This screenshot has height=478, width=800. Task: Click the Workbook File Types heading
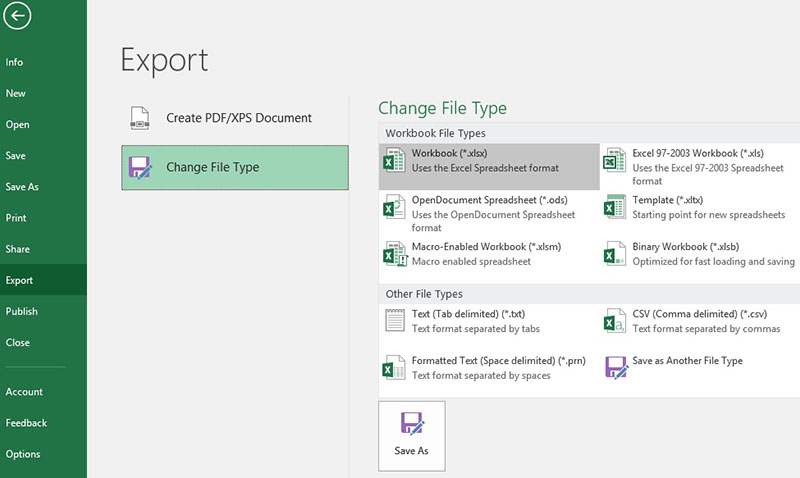point(435,134)
